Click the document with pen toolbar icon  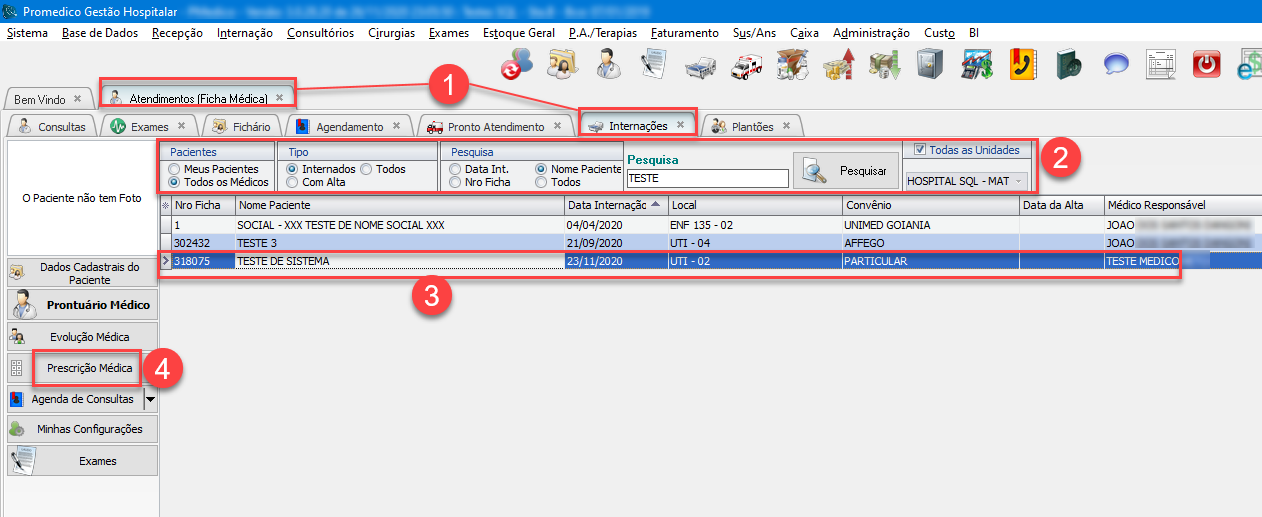[654, 65]
